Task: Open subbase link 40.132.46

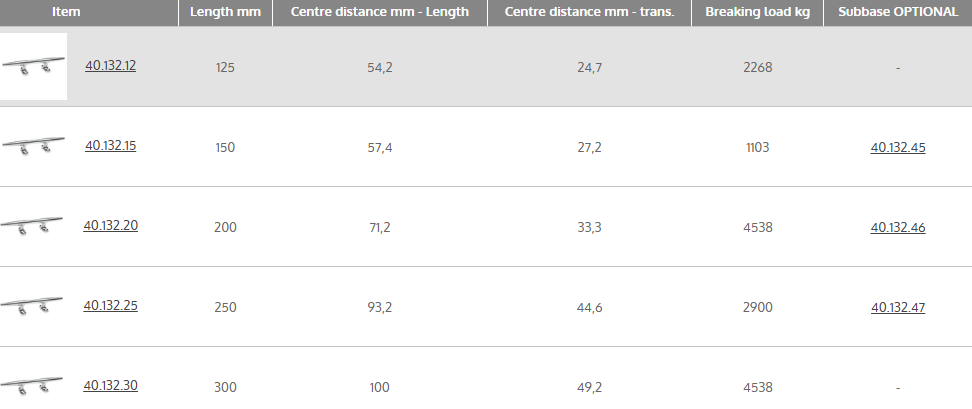Action: (x=898, y=228)
